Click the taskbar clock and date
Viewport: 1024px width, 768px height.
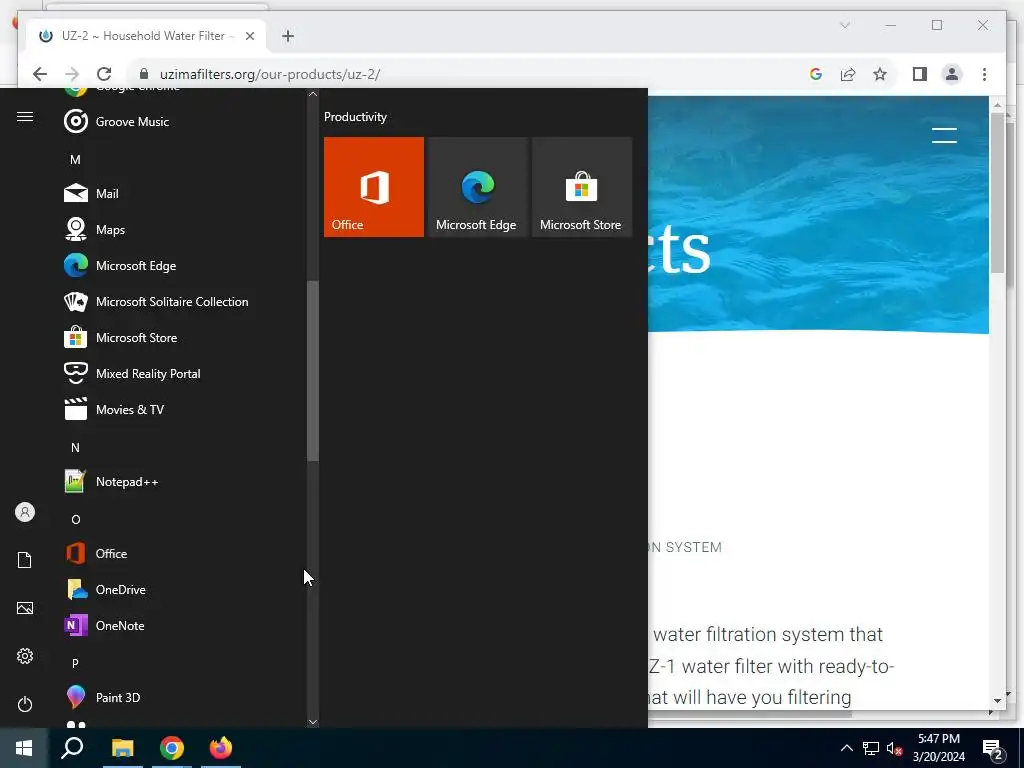click(939, 748)
